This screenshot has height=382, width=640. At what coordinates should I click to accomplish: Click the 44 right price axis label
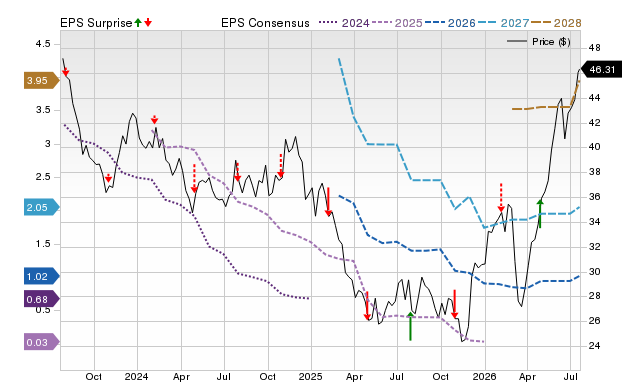[x=595, y=98]
